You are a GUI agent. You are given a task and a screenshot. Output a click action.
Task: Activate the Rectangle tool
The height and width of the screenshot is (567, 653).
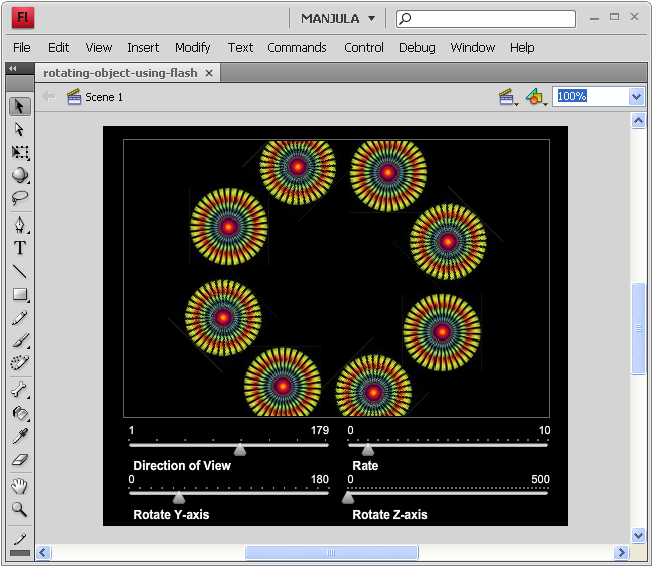click(x=19, y=295)
